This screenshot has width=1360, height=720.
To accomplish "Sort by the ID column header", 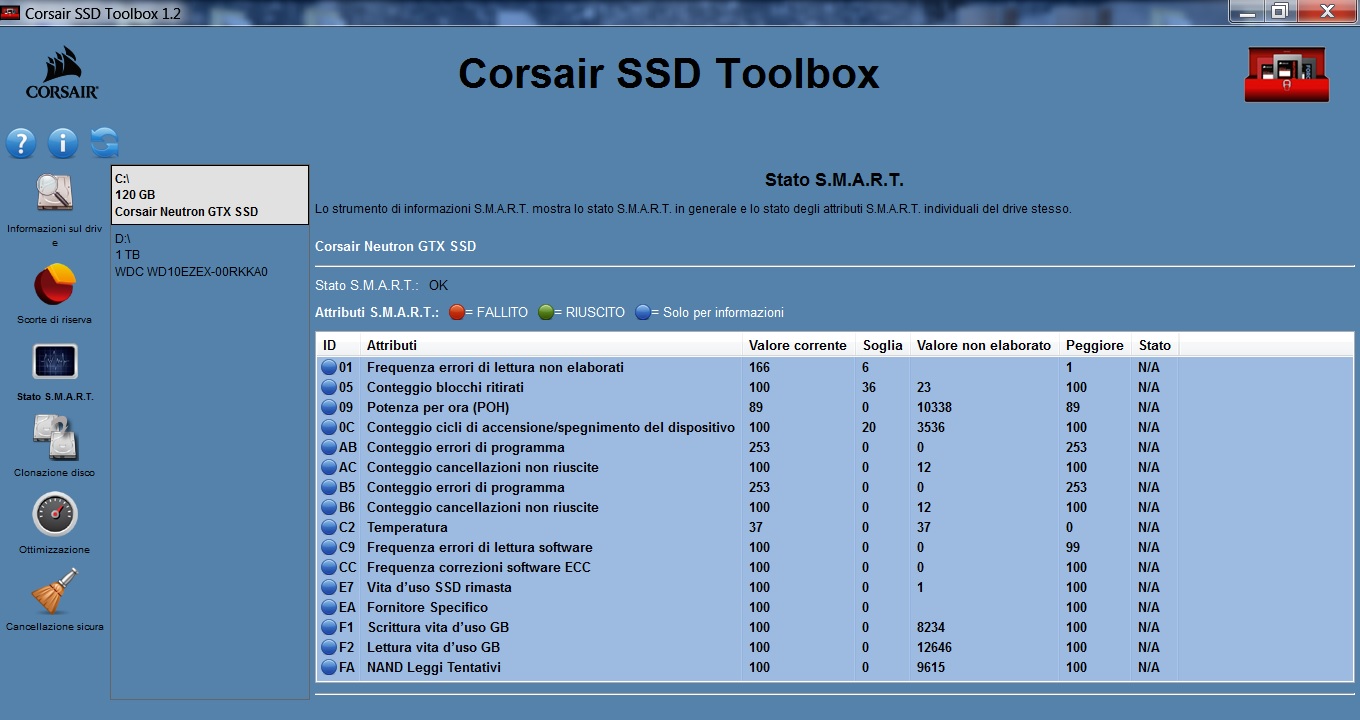I will [338, 345].
